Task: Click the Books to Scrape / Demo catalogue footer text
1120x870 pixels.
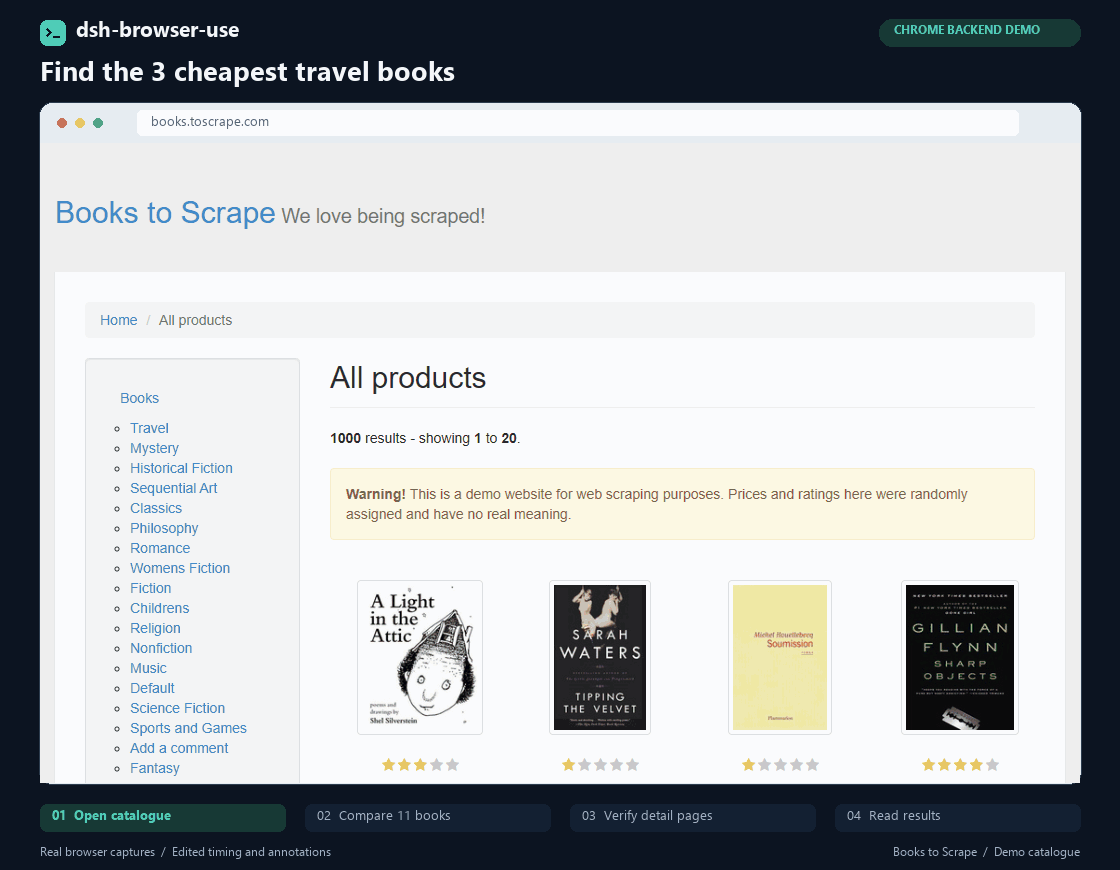Action: [986, 851]
